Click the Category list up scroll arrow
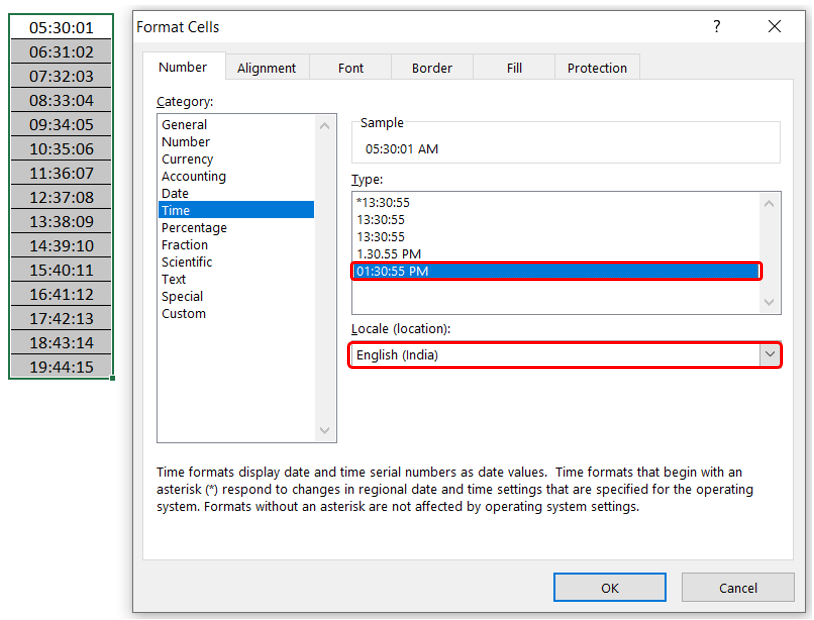This screenshot has width=814, height=620. [323, 124]
